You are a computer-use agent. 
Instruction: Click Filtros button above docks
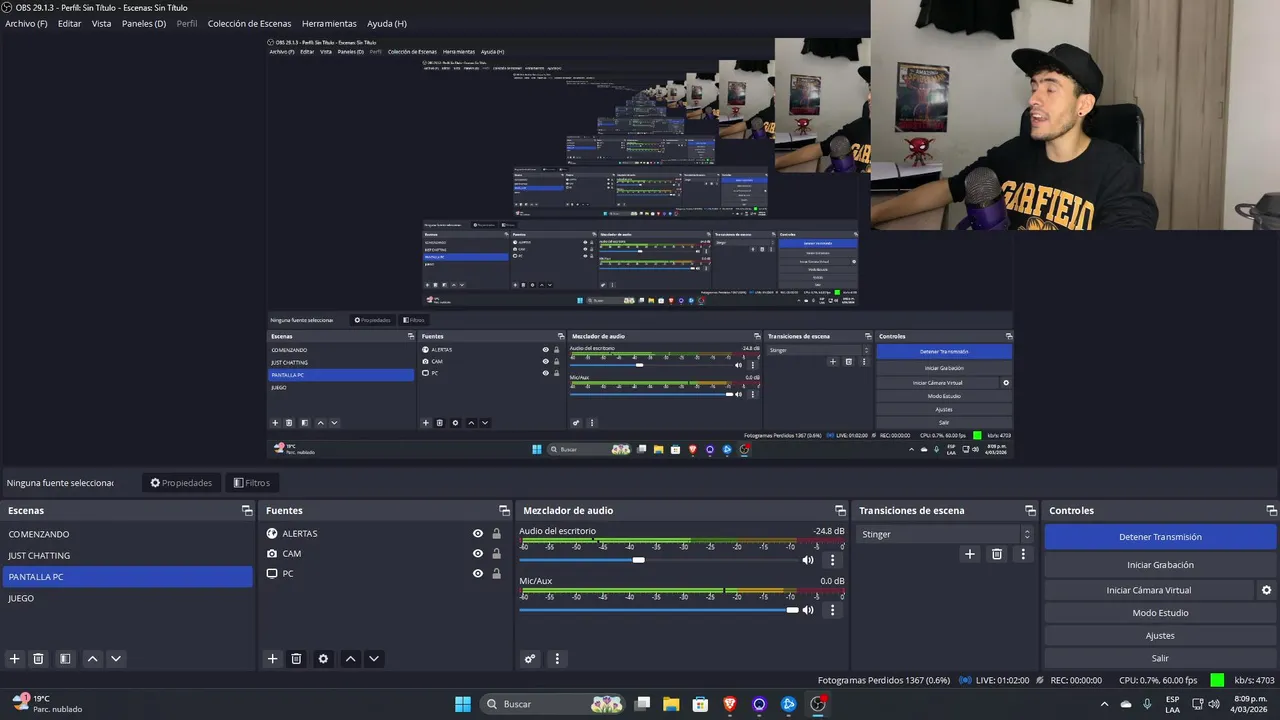tap(251, 483)
